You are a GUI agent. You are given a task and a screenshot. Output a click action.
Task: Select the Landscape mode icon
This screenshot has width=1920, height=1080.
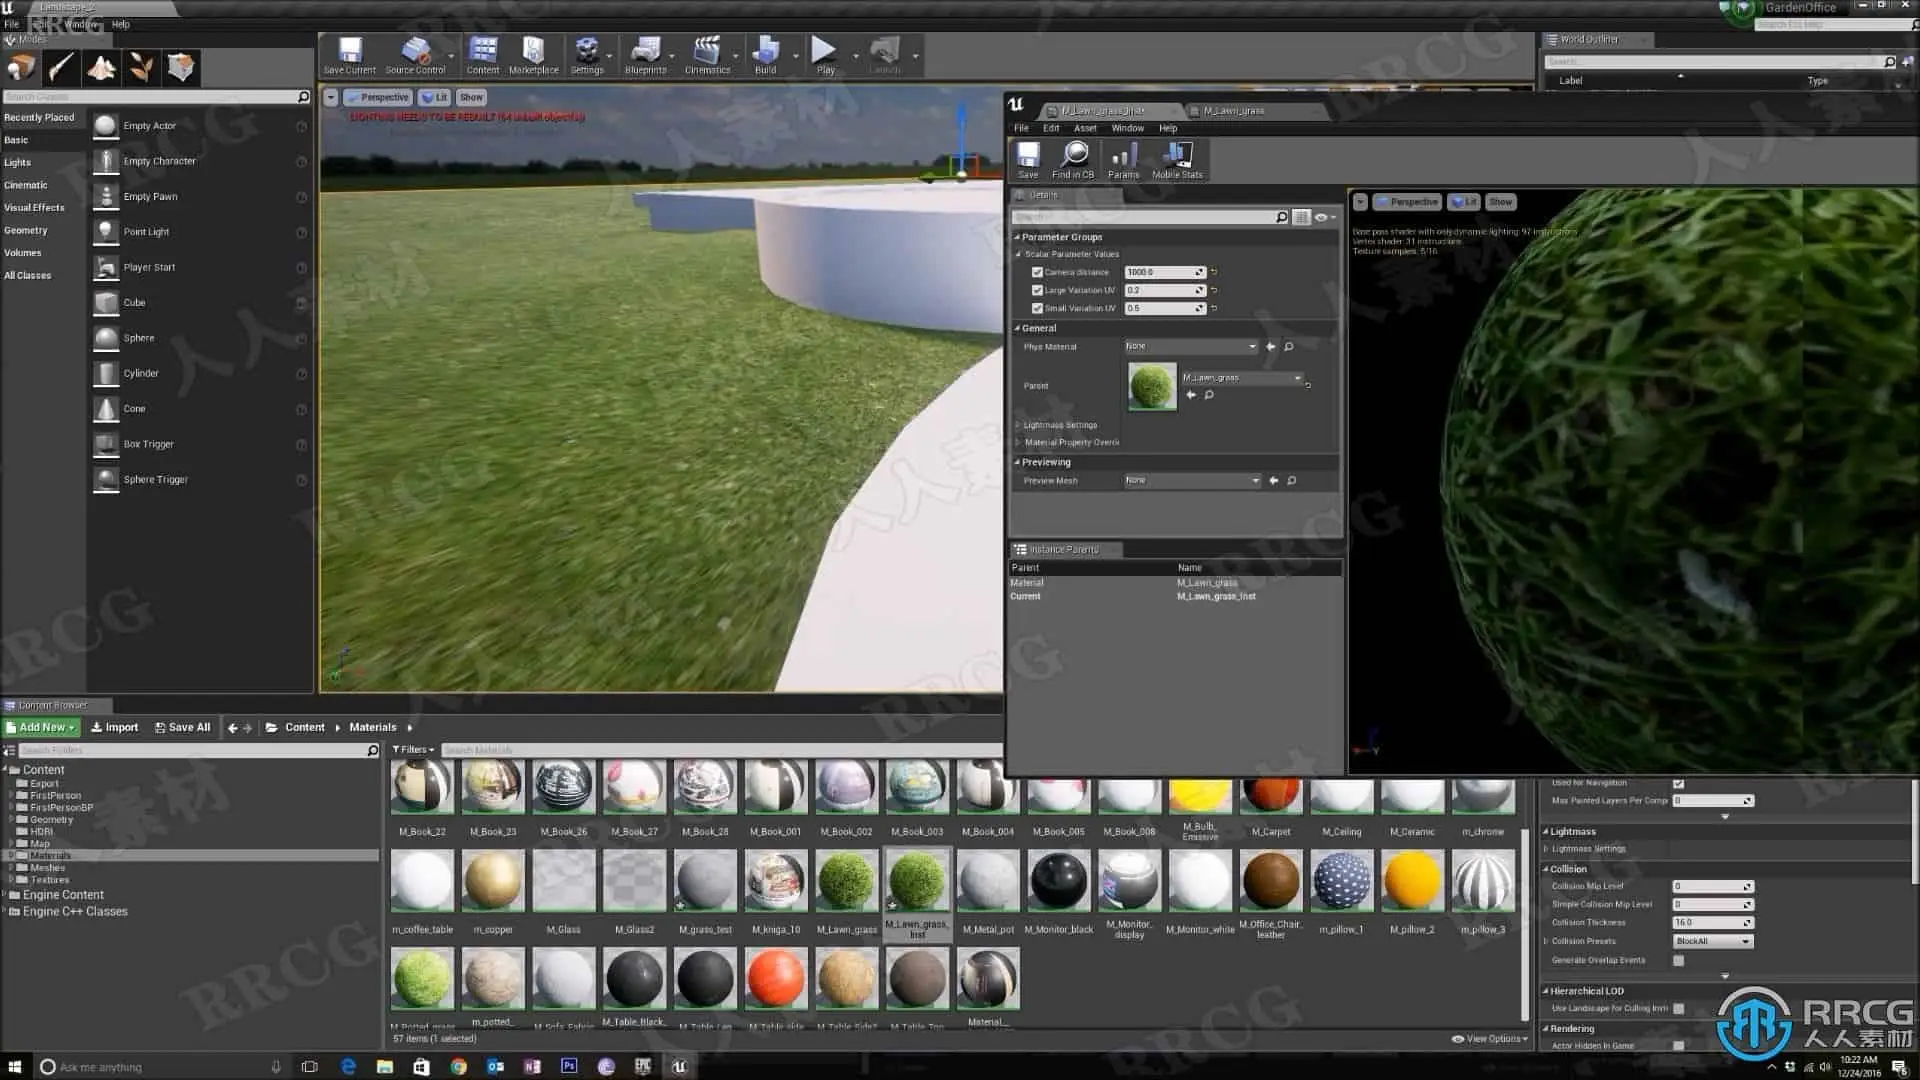point(101,68)
